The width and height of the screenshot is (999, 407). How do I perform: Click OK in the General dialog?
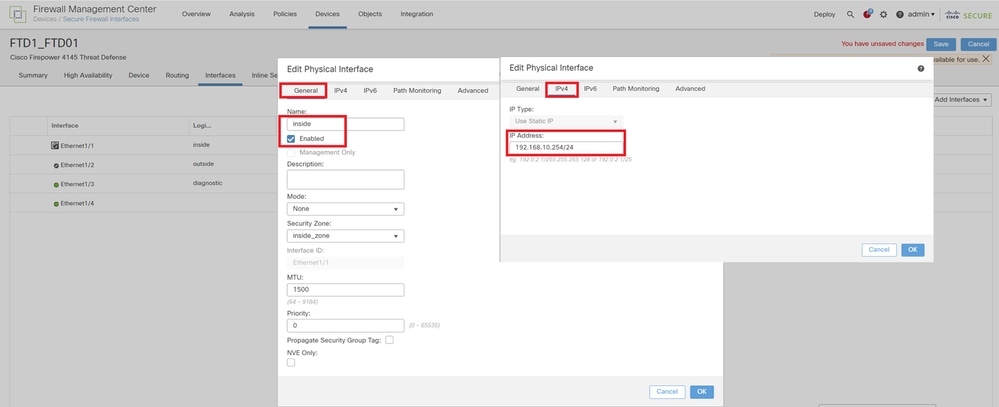pyautogui.click(x=701, y=392)
